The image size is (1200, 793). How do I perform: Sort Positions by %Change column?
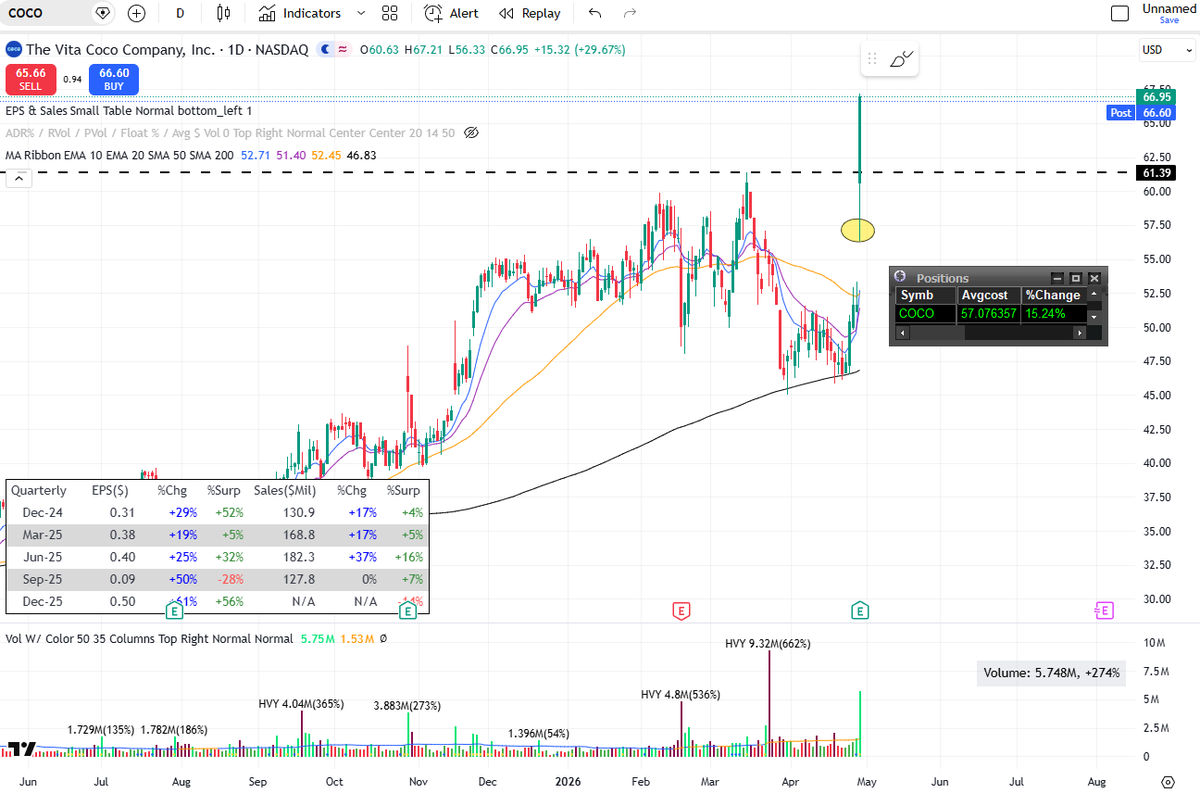[1053, 295]
